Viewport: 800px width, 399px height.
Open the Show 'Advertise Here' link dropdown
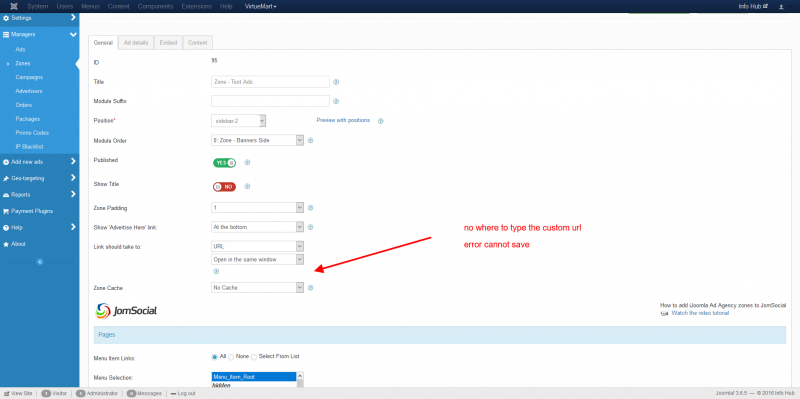(x=257, y=227)
